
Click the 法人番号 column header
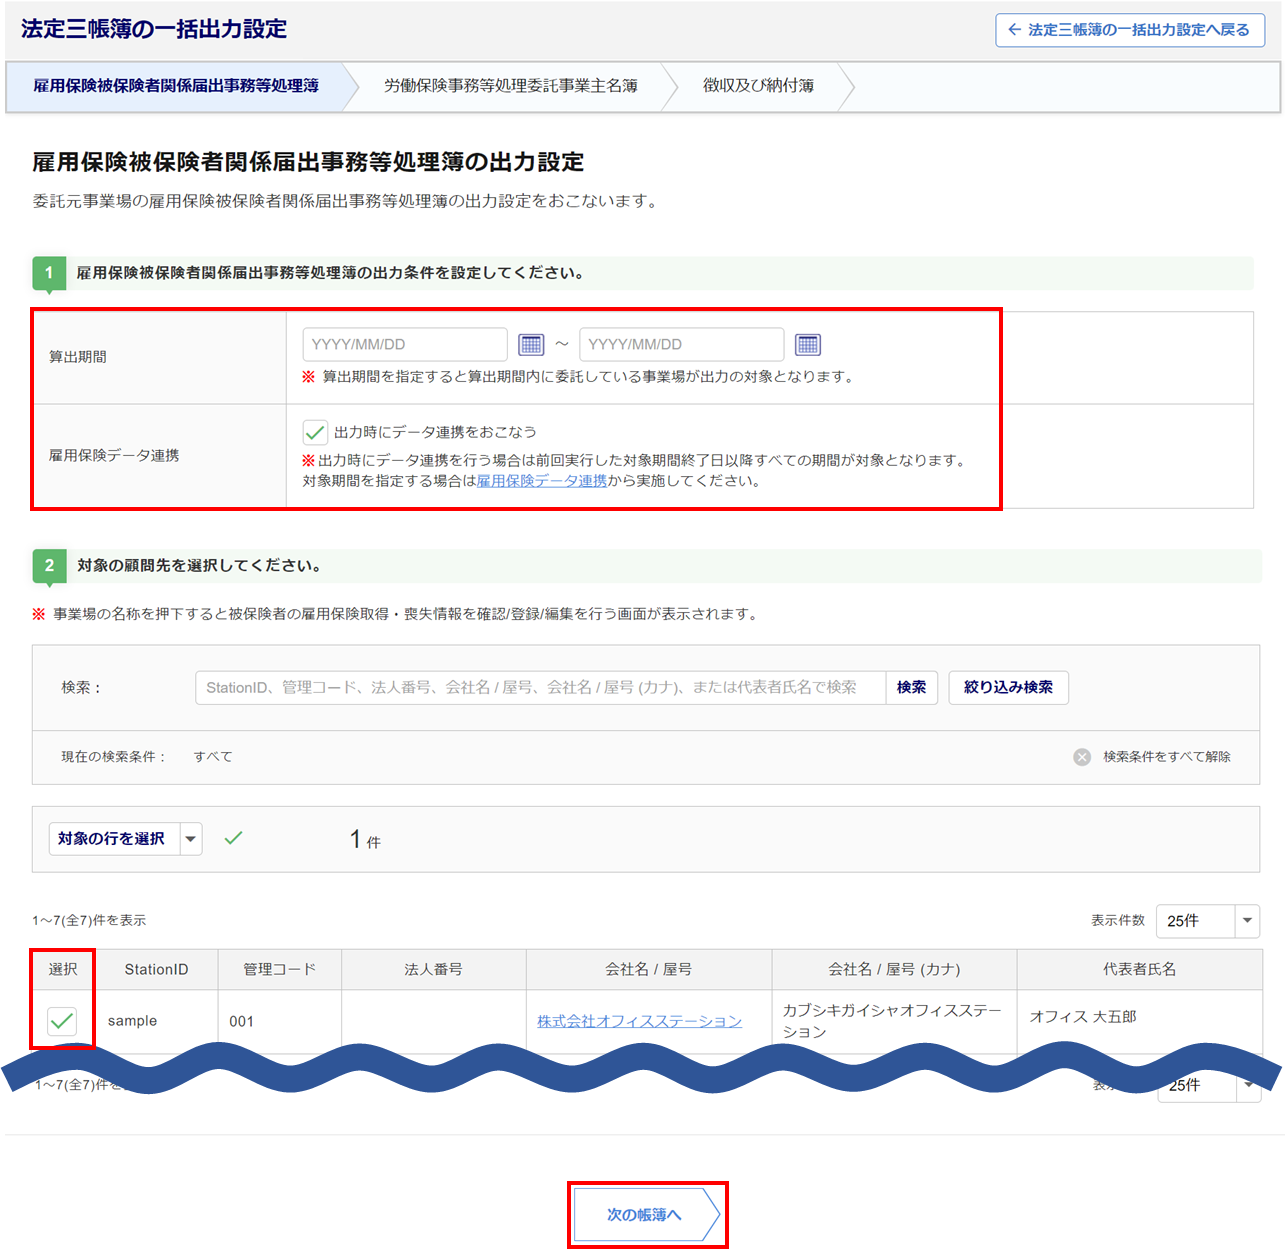[434, 970]
